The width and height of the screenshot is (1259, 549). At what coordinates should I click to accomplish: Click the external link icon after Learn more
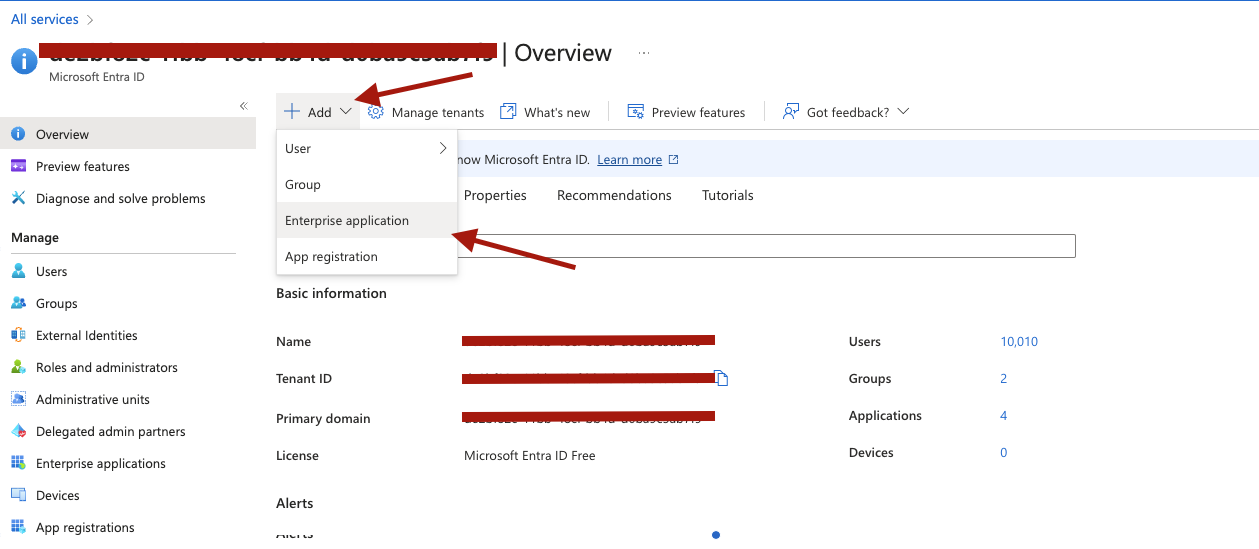tap(673, 159)
